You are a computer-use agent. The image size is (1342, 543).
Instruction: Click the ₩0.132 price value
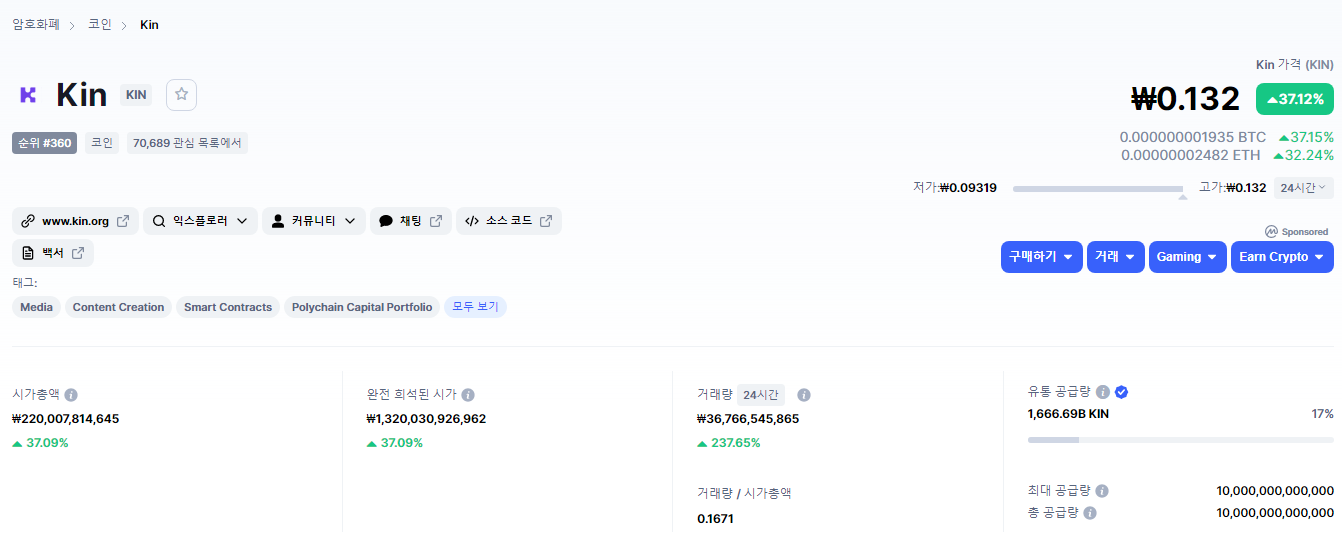[1186, 99]
